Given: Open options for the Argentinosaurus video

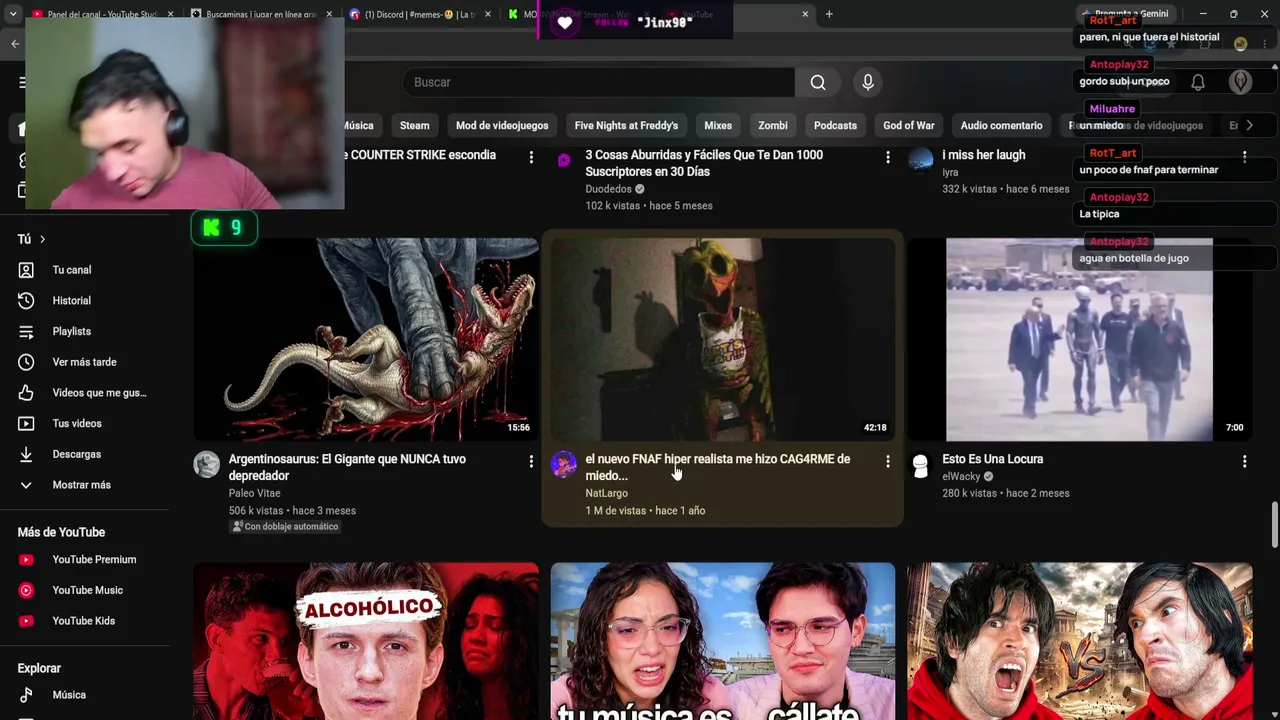Looking at the screenshot, I should pyautogui.click(x=531, y=461).
